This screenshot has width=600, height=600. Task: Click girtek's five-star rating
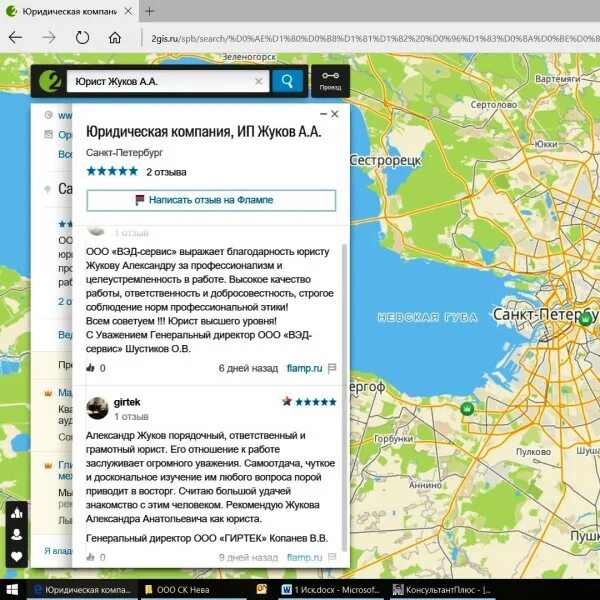pyautogui.click(x=316, y=402)
